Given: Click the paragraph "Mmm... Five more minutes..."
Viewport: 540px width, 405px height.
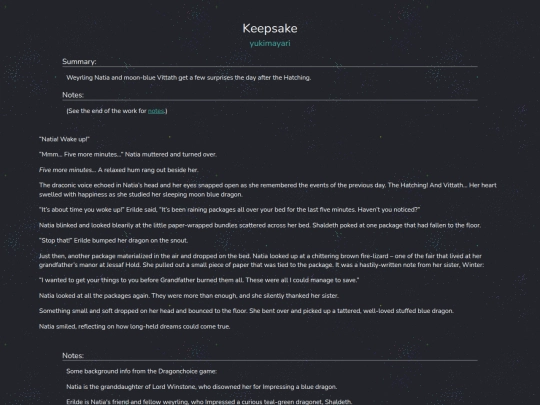Looking at the screenshot, I should (128, 155).
